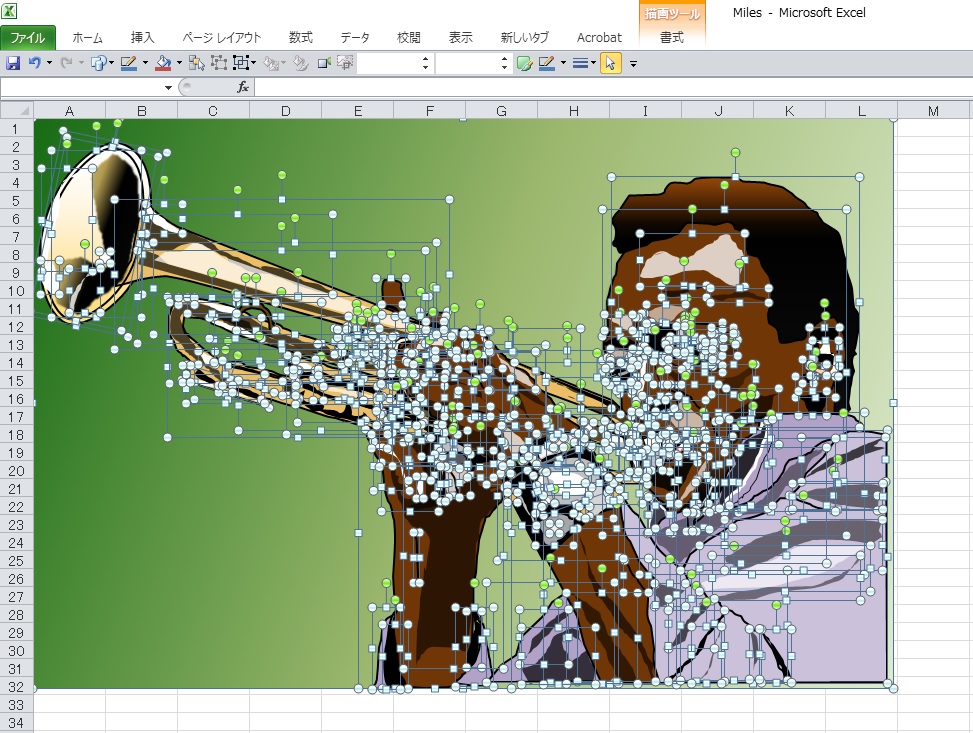
Task: Click the Select All corner button
Action: 17,110
